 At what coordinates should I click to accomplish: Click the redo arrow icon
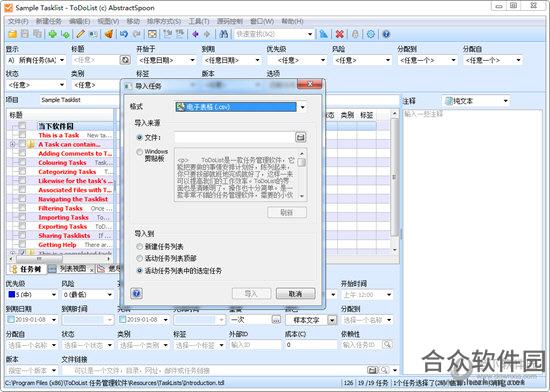[136, 34]
